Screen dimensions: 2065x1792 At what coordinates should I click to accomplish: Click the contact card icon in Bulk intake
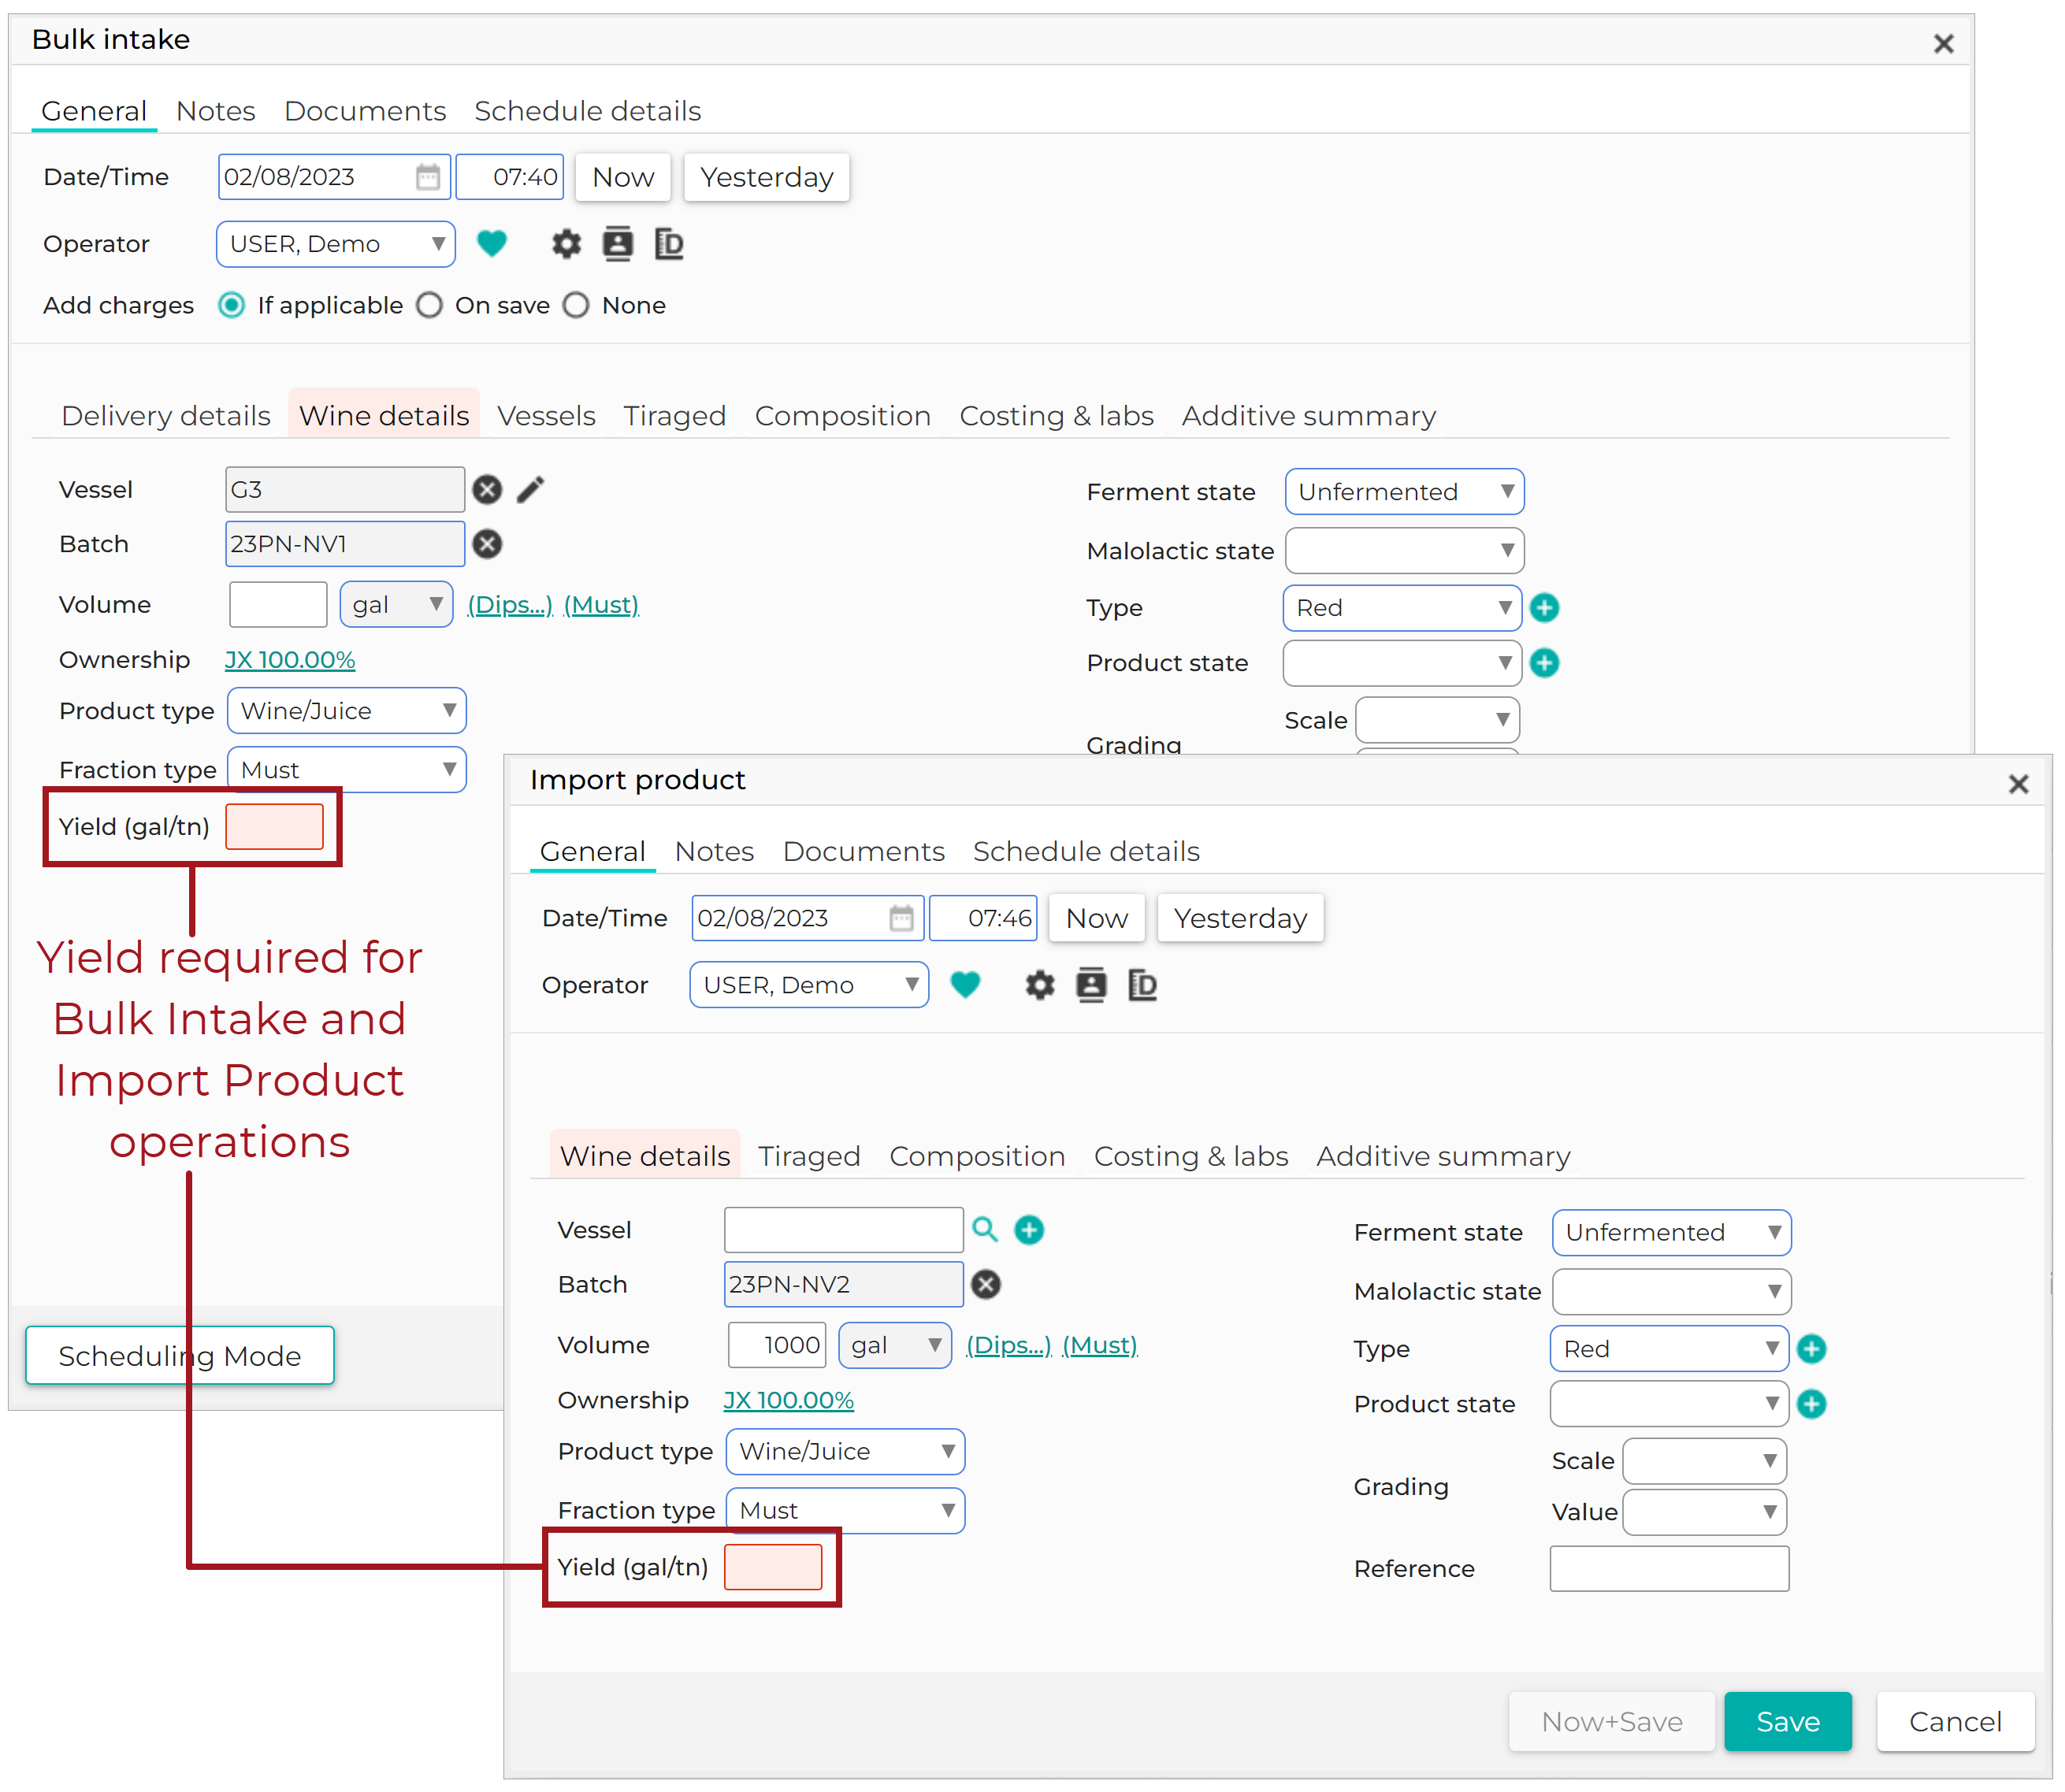point(617,243)
